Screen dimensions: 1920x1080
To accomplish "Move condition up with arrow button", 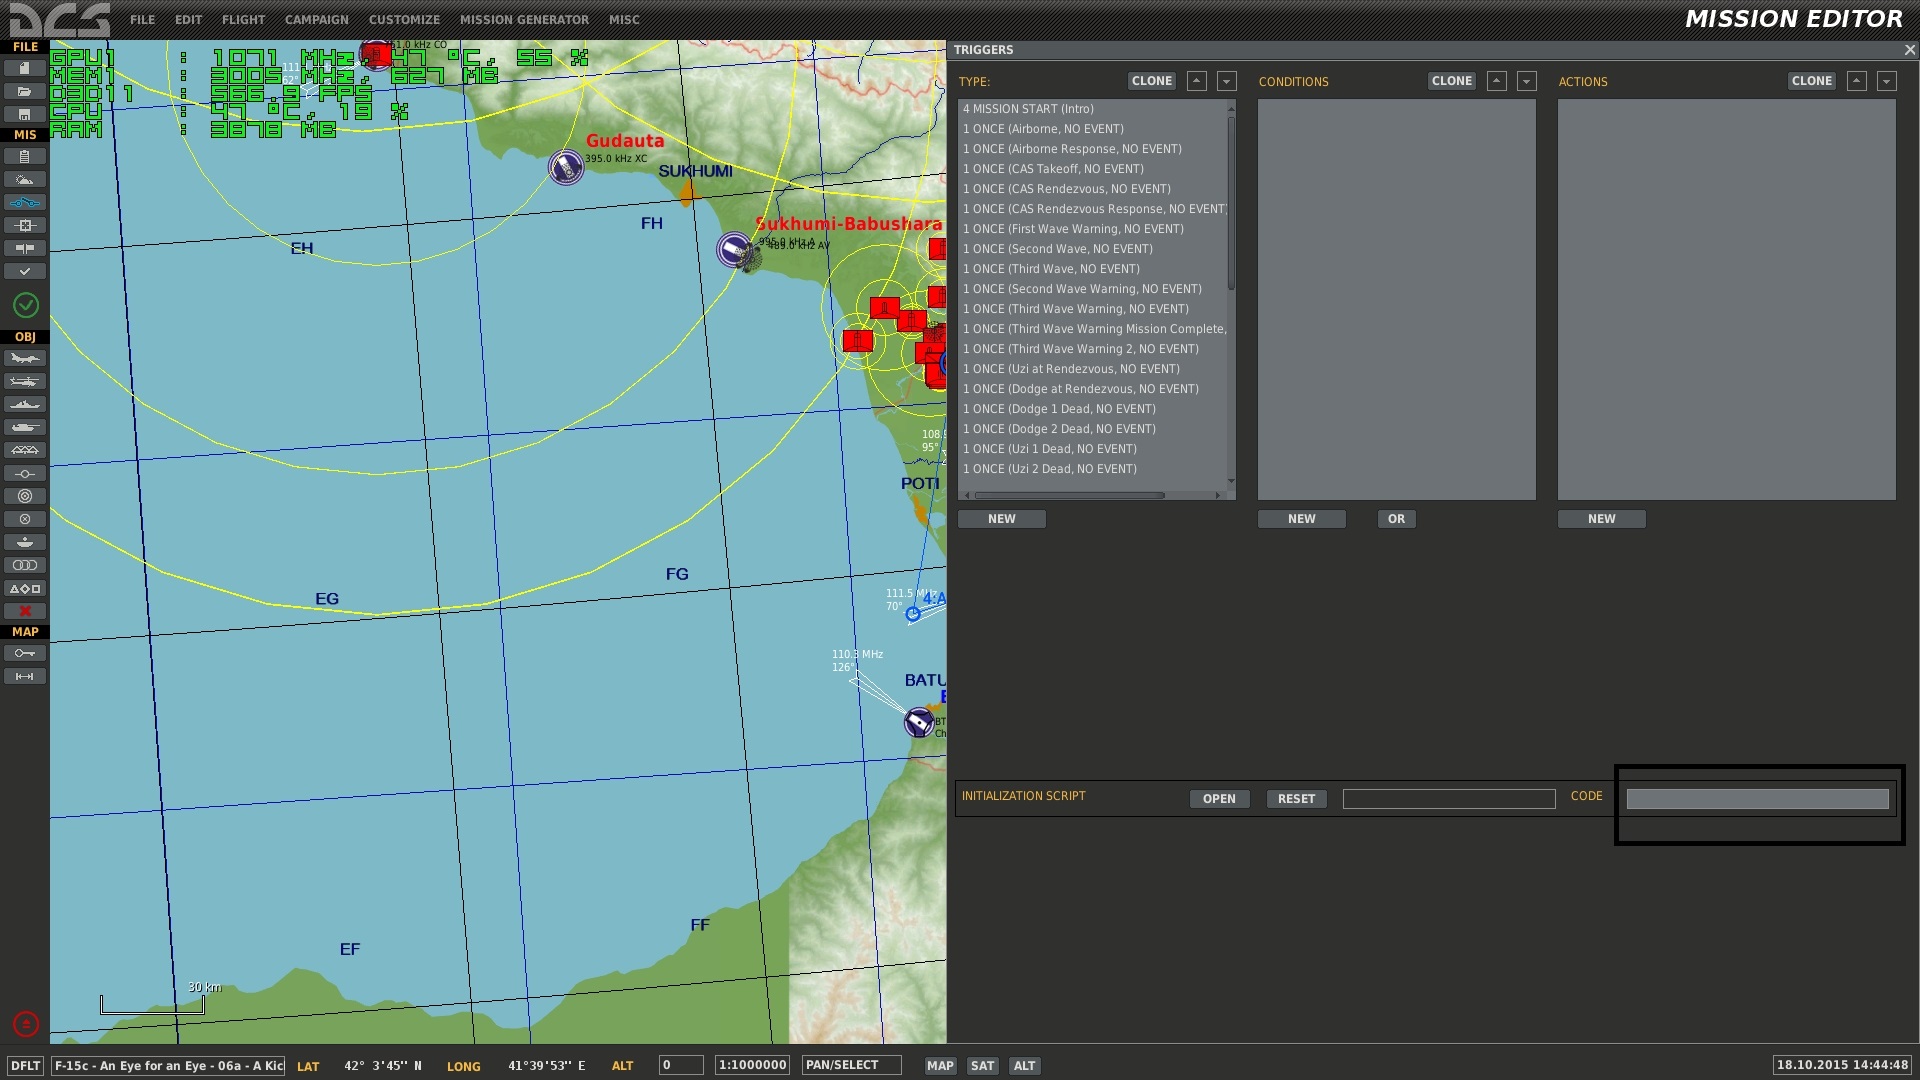I will (x=1496, y=81).
